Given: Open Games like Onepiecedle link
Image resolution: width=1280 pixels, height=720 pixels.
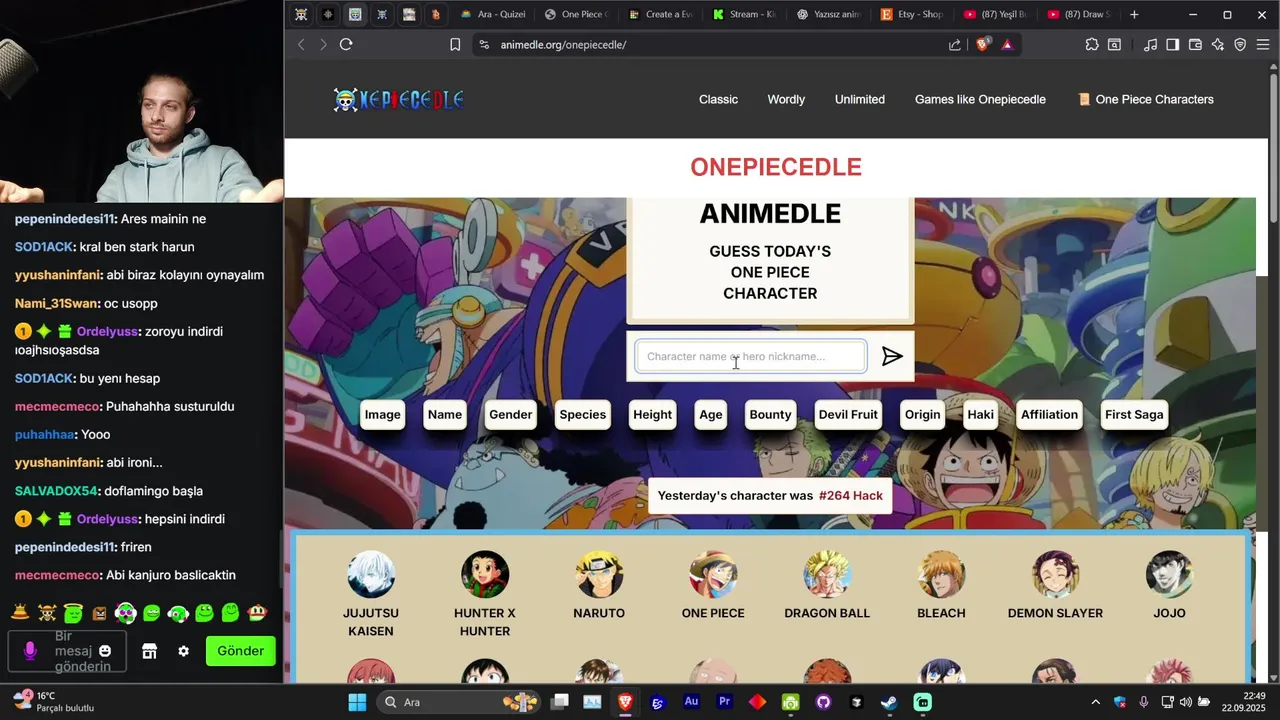Looking at the screenshot, I should pyautogui.click(x=980, y=99).
